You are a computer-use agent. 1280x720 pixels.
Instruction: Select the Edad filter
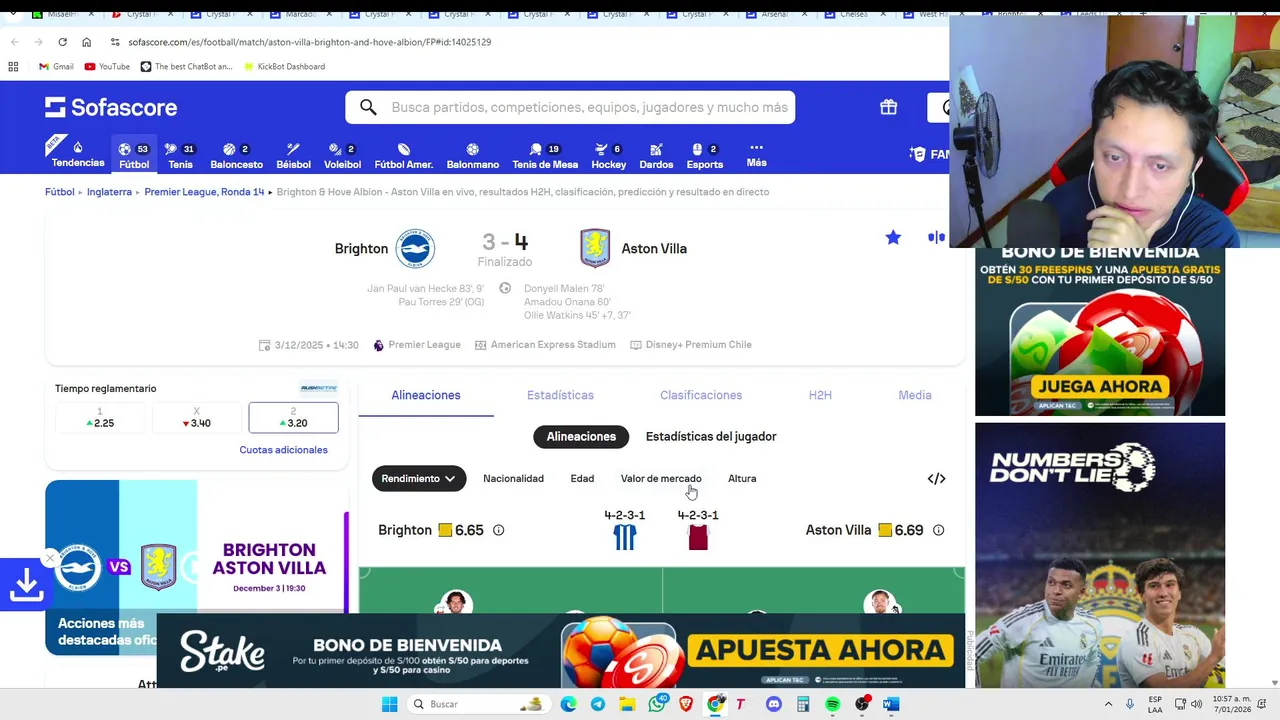[x=582, y=478]
